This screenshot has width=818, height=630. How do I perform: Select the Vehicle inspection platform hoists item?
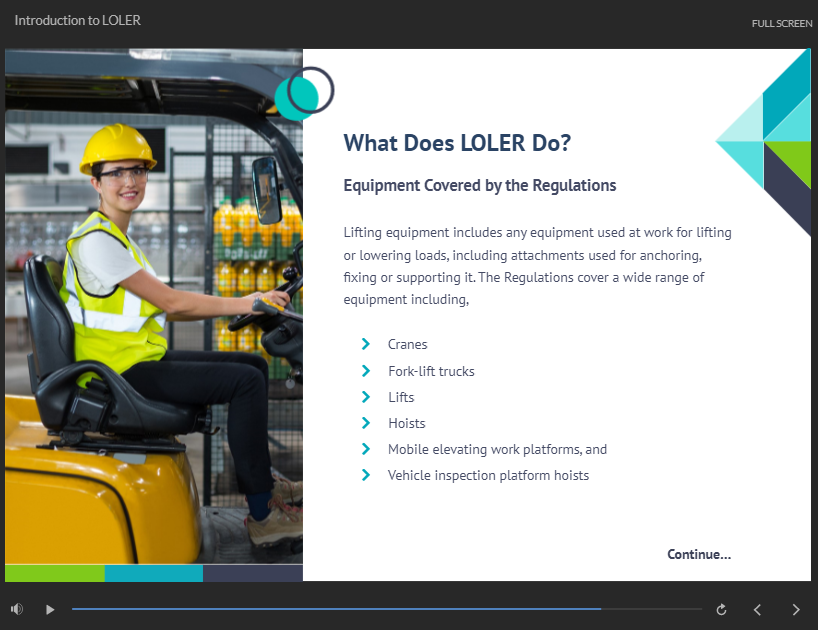coord(488,475)
